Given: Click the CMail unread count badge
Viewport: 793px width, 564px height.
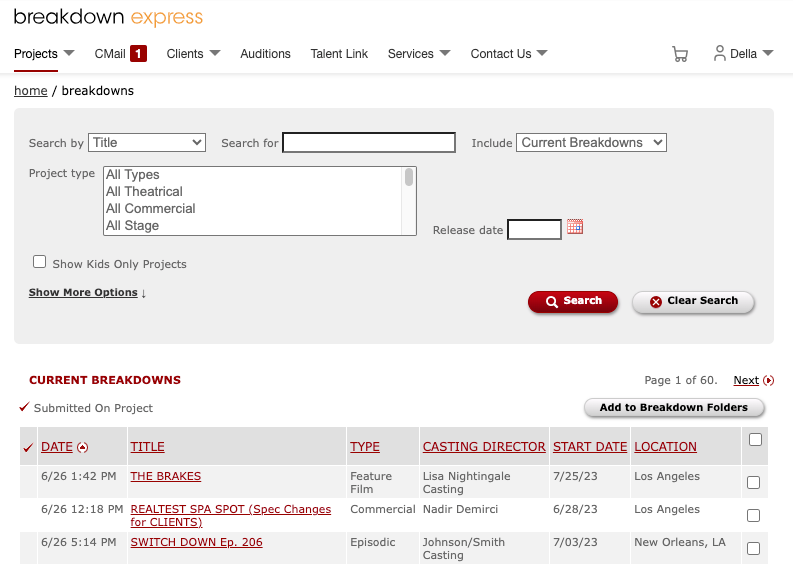Looking at the screenshot, I should [138, 54].
